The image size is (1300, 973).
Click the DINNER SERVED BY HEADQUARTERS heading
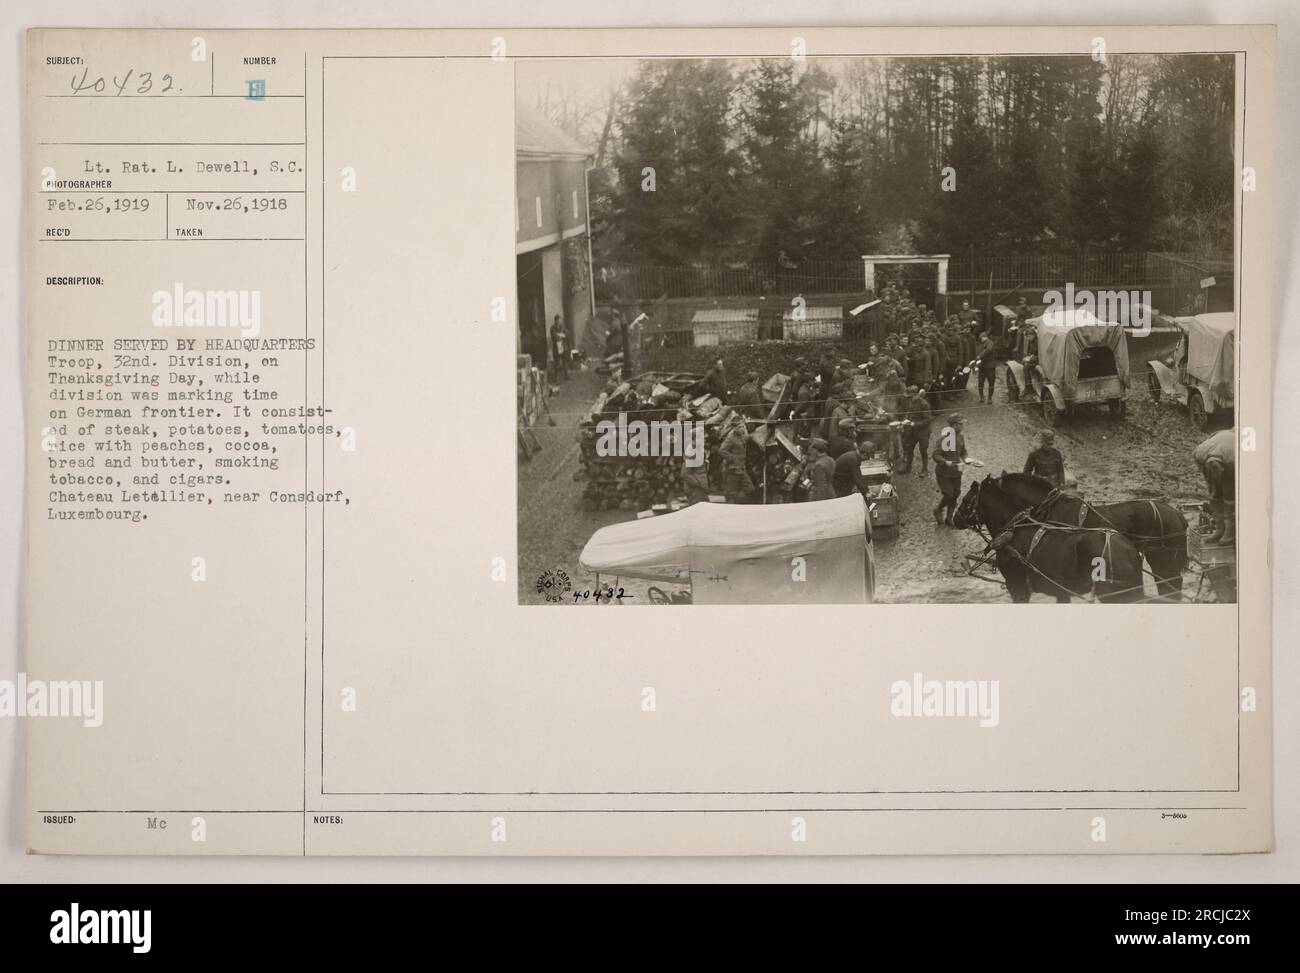click(183, 345)
